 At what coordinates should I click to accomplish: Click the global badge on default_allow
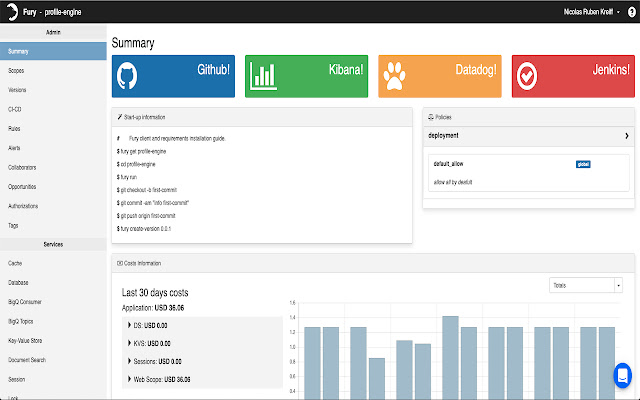pos(583,164)
